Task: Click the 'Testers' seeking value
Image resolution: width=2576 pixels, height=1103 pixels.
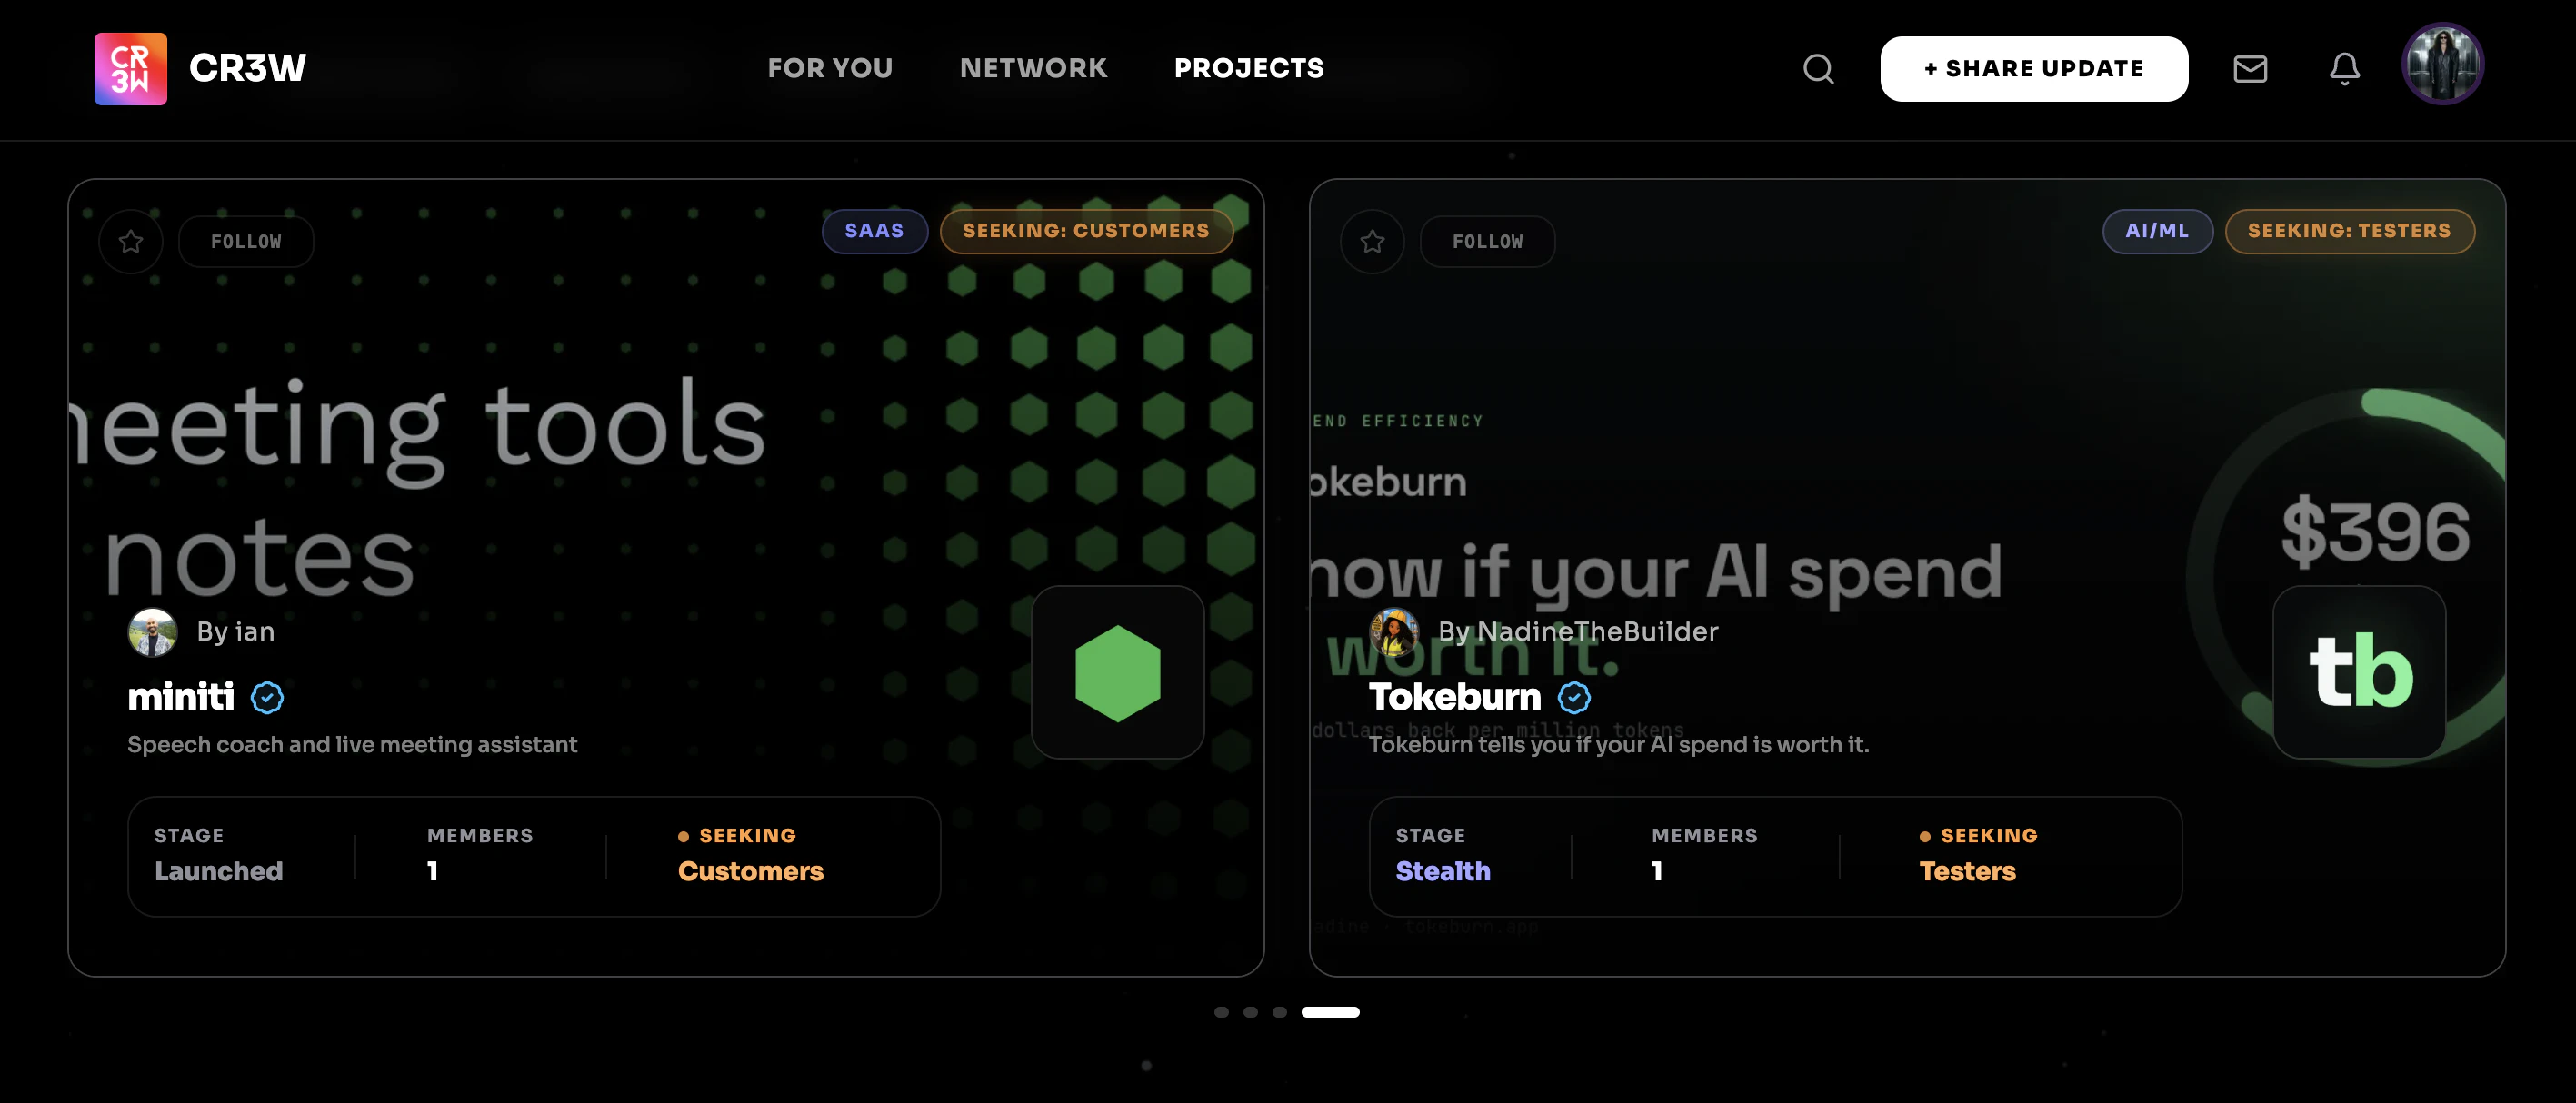Action: tap(1967, 871)
